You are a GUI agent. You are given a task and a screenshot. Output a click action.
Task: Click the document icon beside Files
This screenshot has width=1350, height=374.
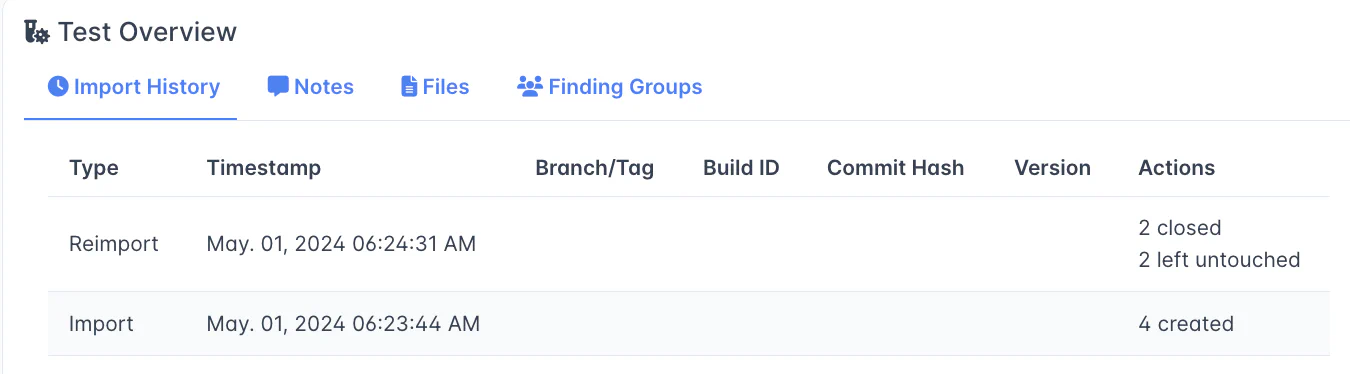pos(409,87)
